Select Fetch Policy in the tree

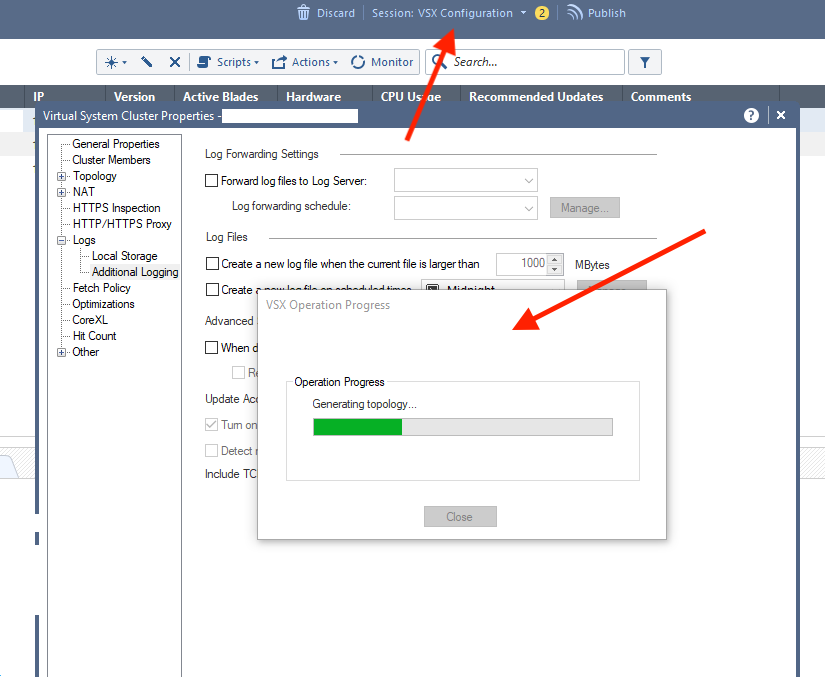pyautogui.click(x=102, y=288)
